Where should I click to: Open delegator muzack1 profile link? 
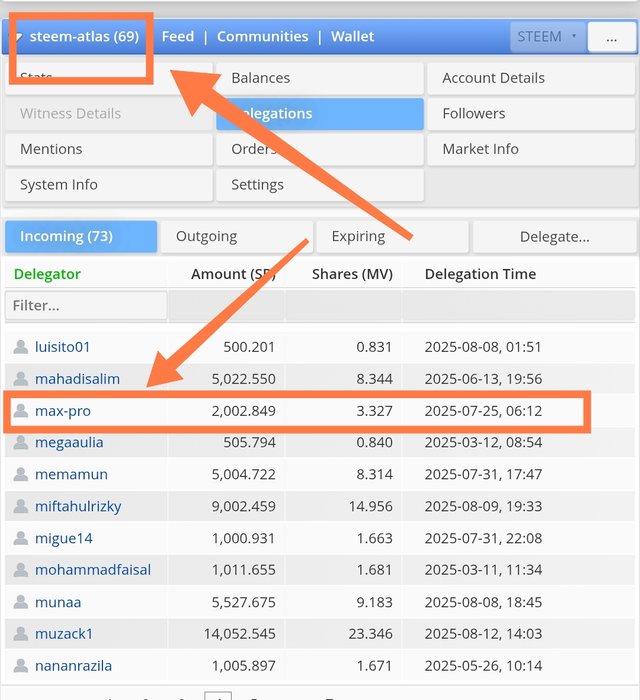click(x=64, y=634)
